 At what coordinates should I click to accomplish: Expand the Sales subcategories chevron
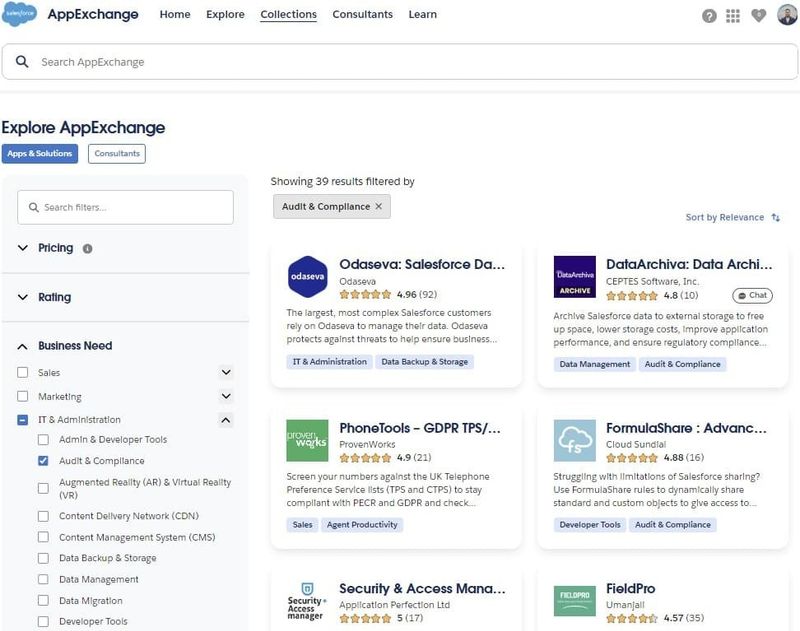tap(226, 372)
